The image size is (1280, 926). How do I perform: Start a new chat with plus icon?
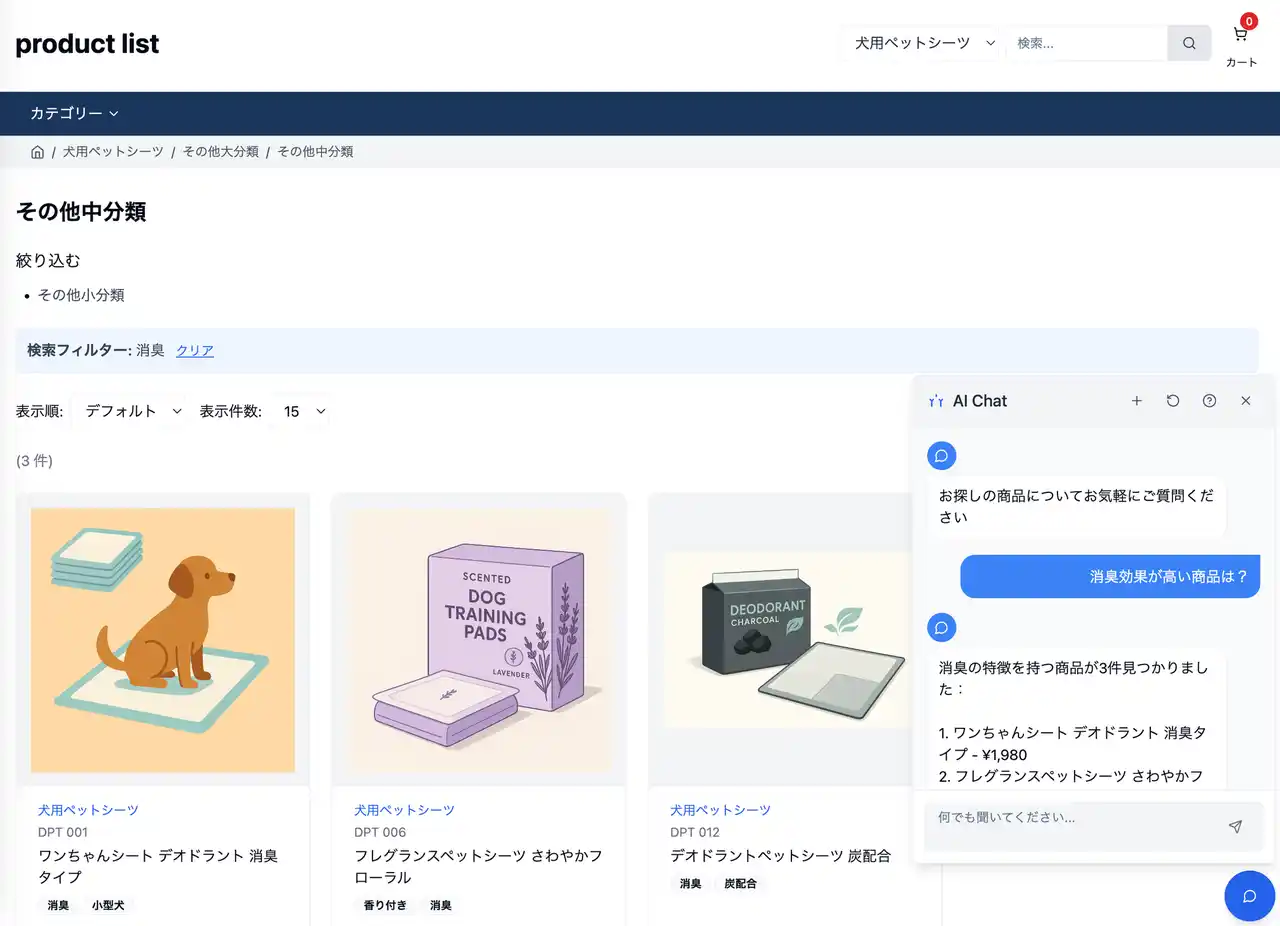point(1136,401)
